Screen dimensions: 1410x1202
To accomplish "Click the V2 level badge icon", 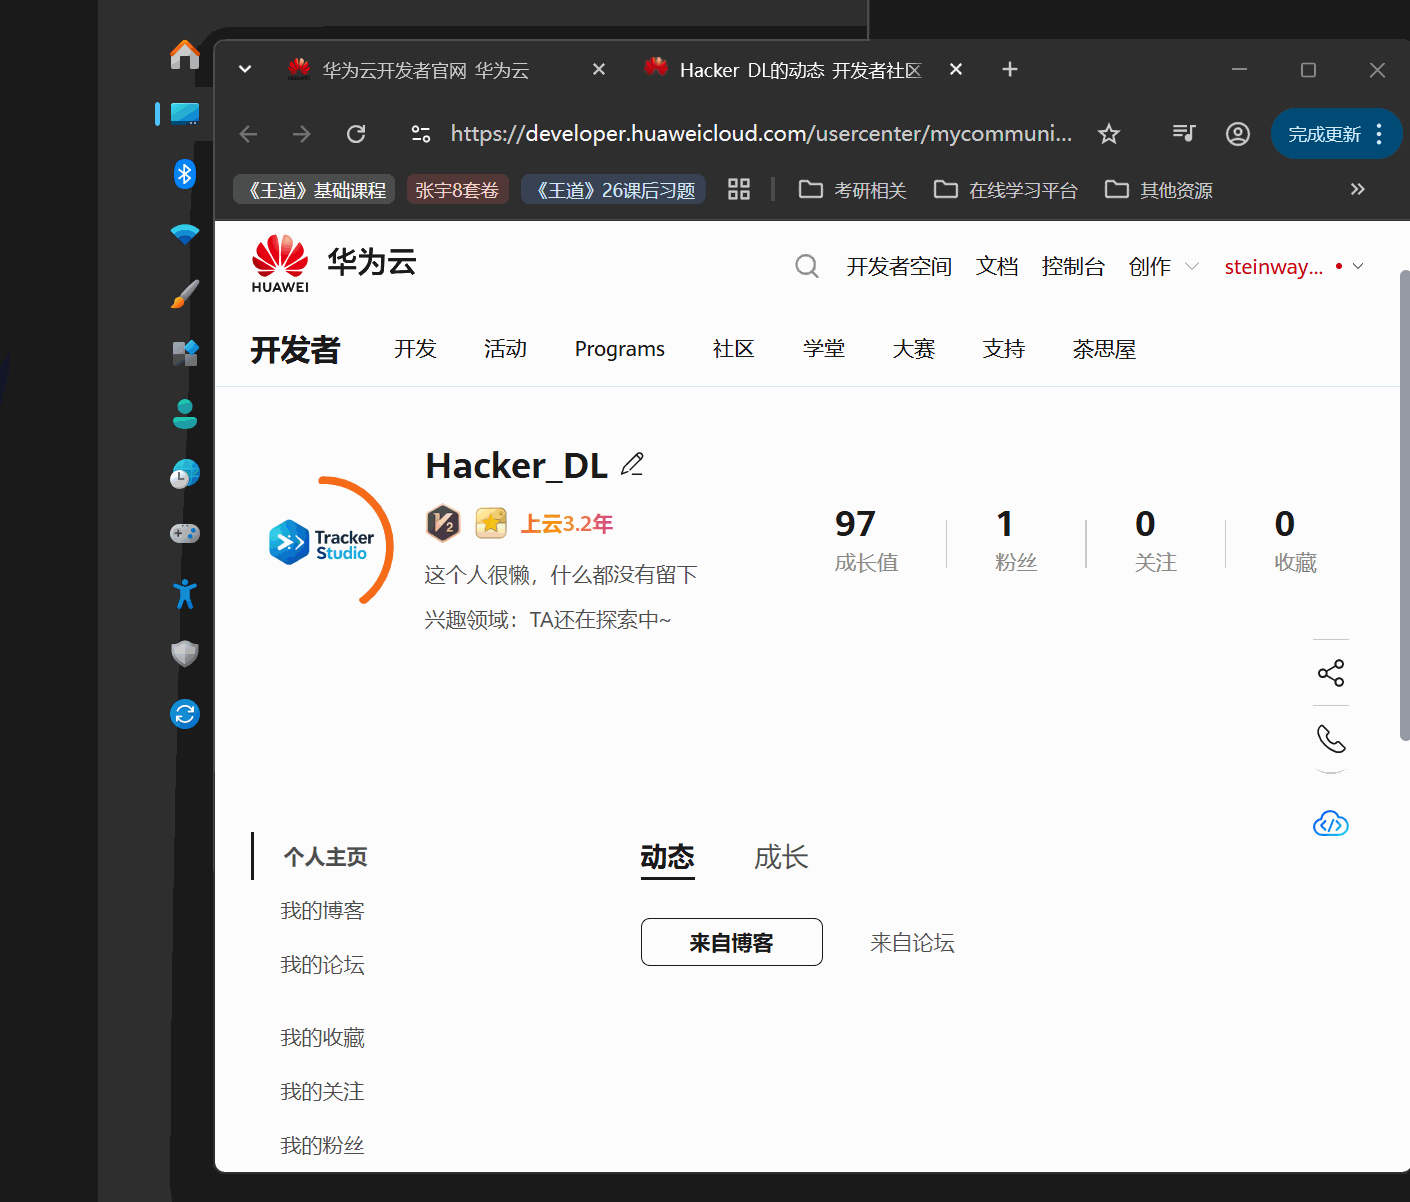I will point(443,523).
